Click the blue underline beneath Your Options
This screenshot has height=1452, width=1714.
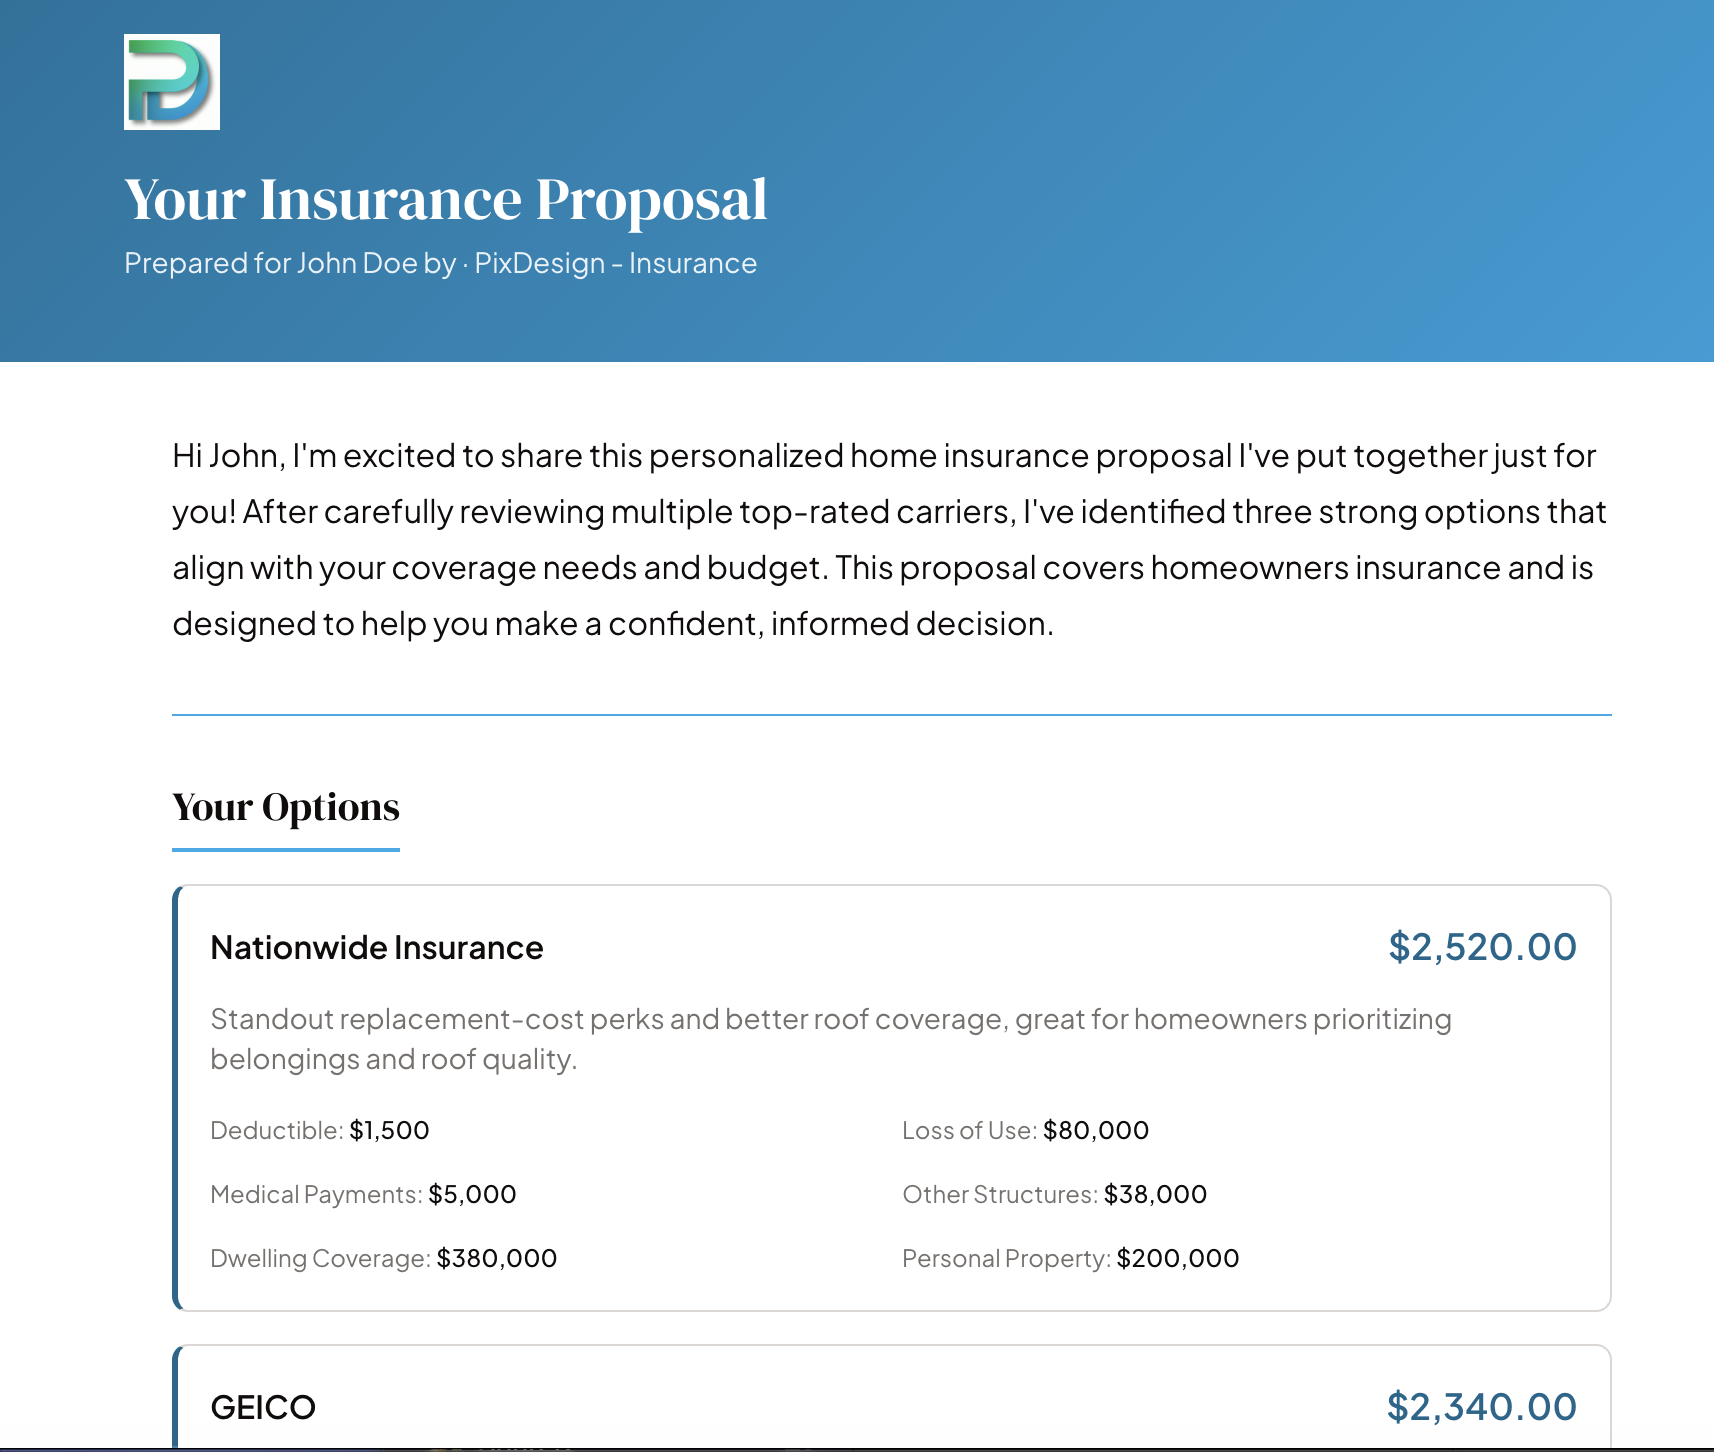pos(285,852)
